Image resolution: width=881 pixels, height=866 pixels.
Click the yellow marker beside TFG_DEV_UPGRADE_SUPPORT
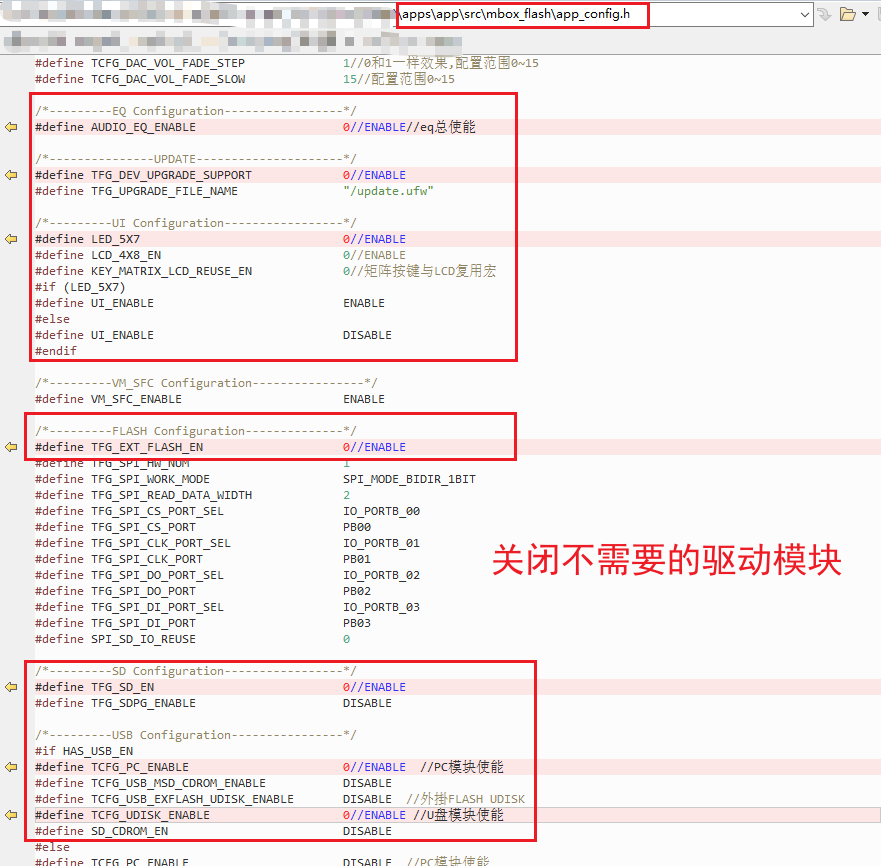tap(10, 174)
